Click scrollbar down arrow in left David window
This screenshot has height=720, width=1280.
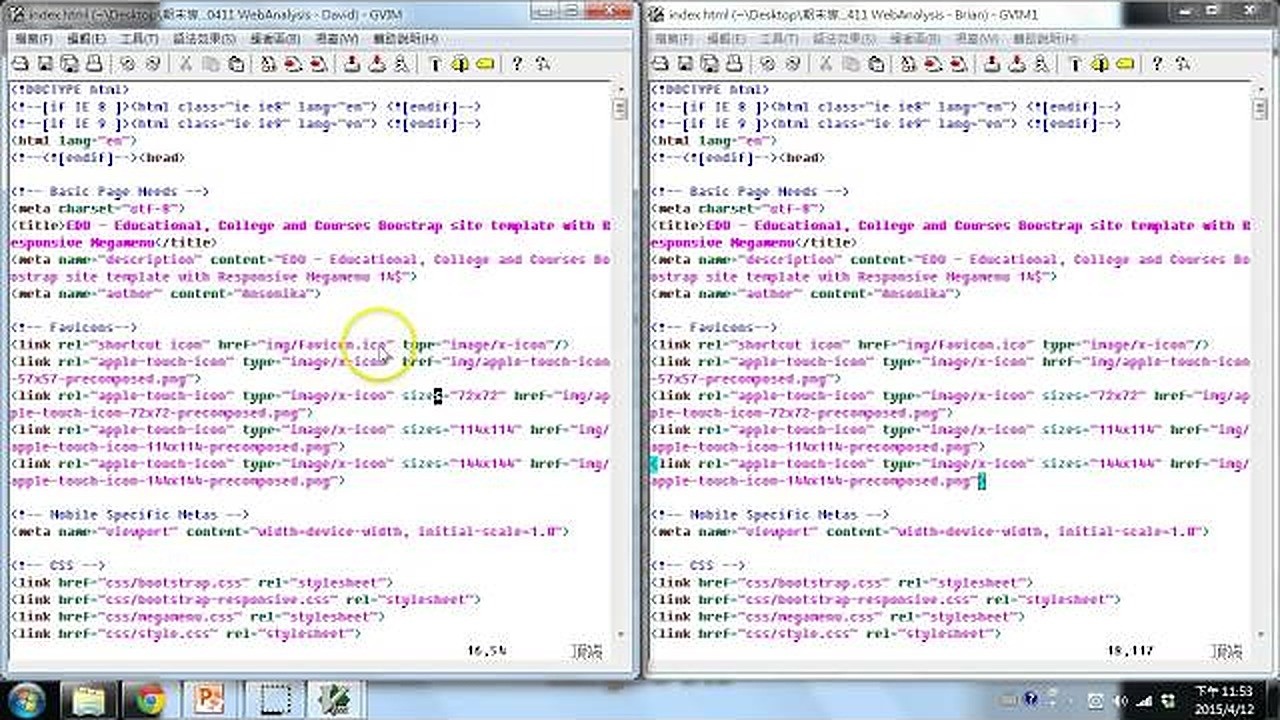[621, 634]
